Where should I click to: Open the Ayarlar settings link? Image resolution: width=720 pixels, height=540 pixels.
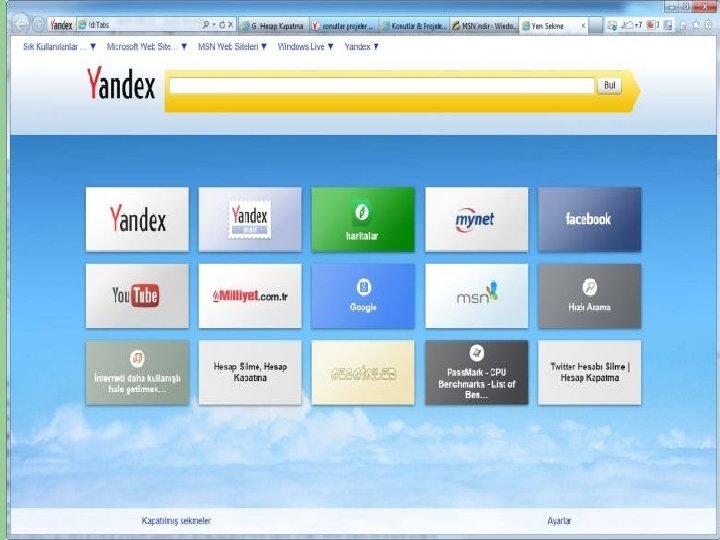(x=559, y=521)
